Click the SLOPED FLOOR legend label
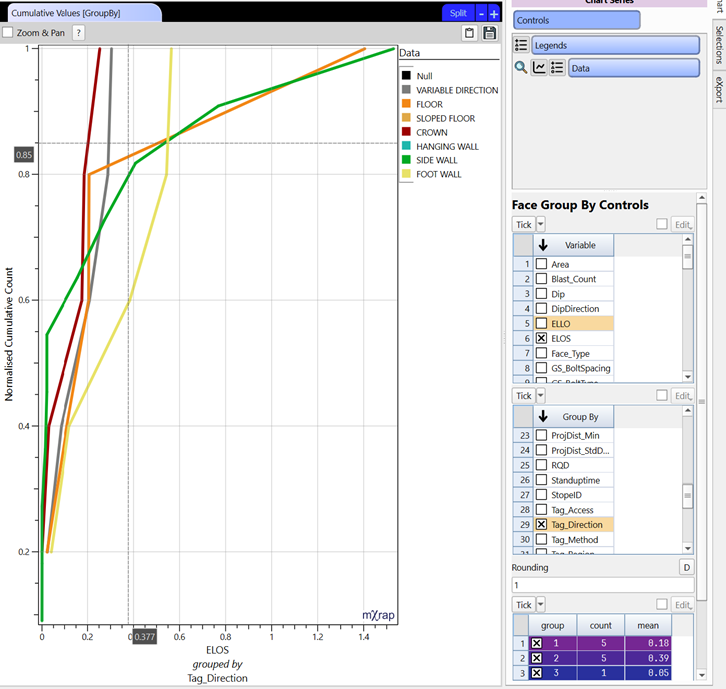 445,118
